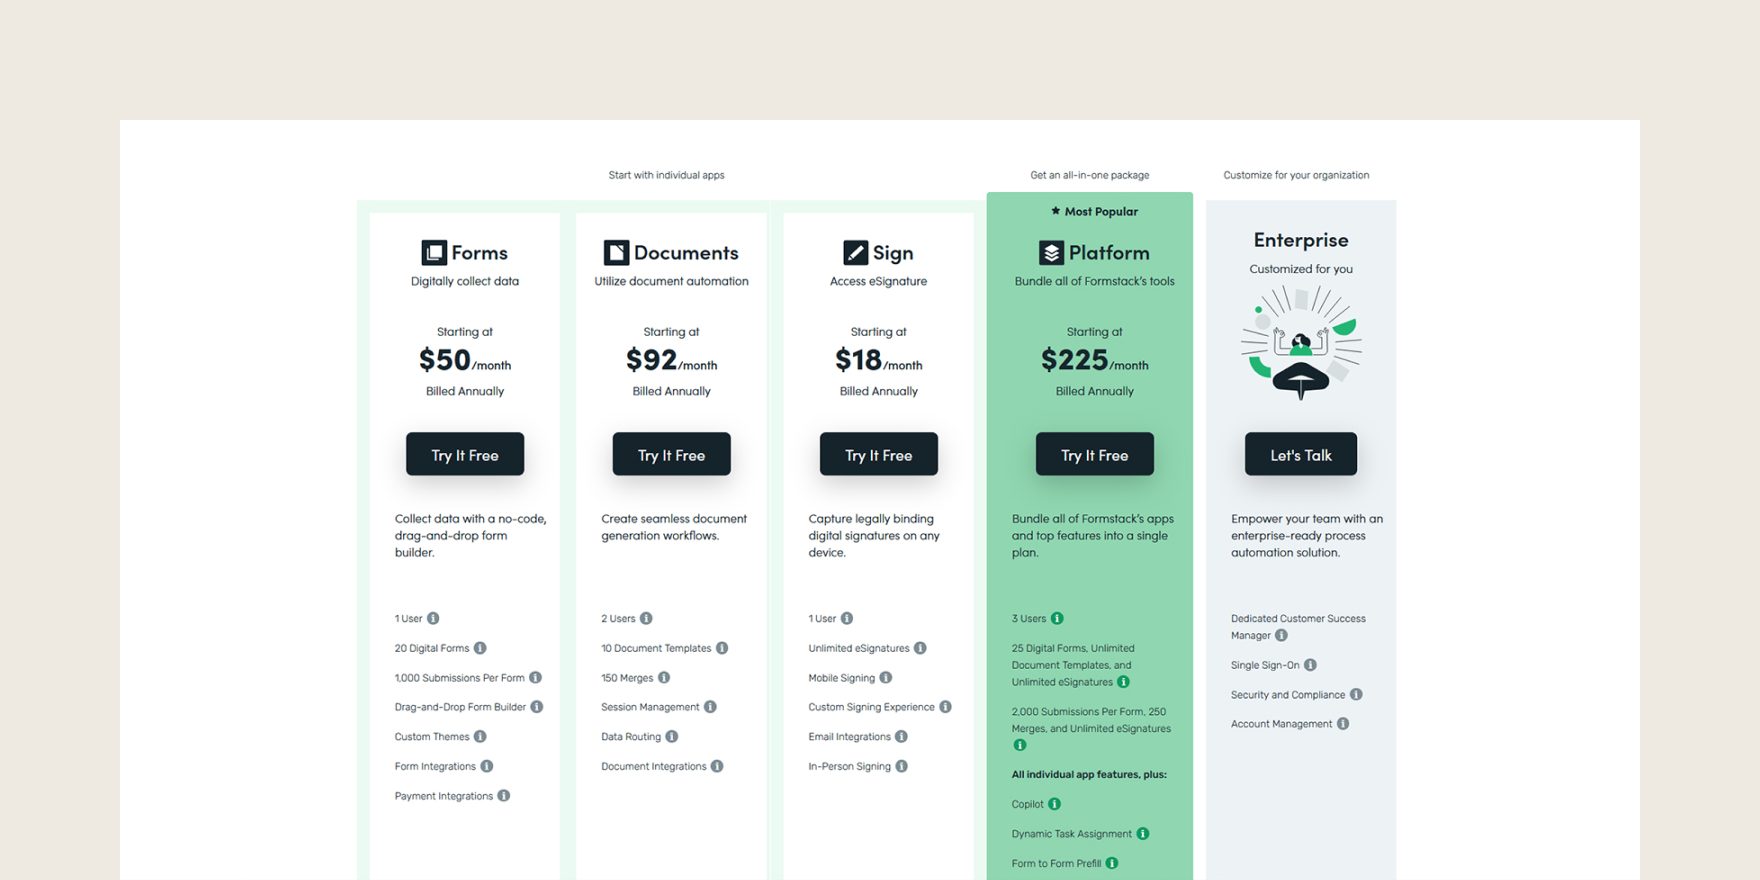Click "Utilize document automation" subtitle

click(x=672, y=281)
